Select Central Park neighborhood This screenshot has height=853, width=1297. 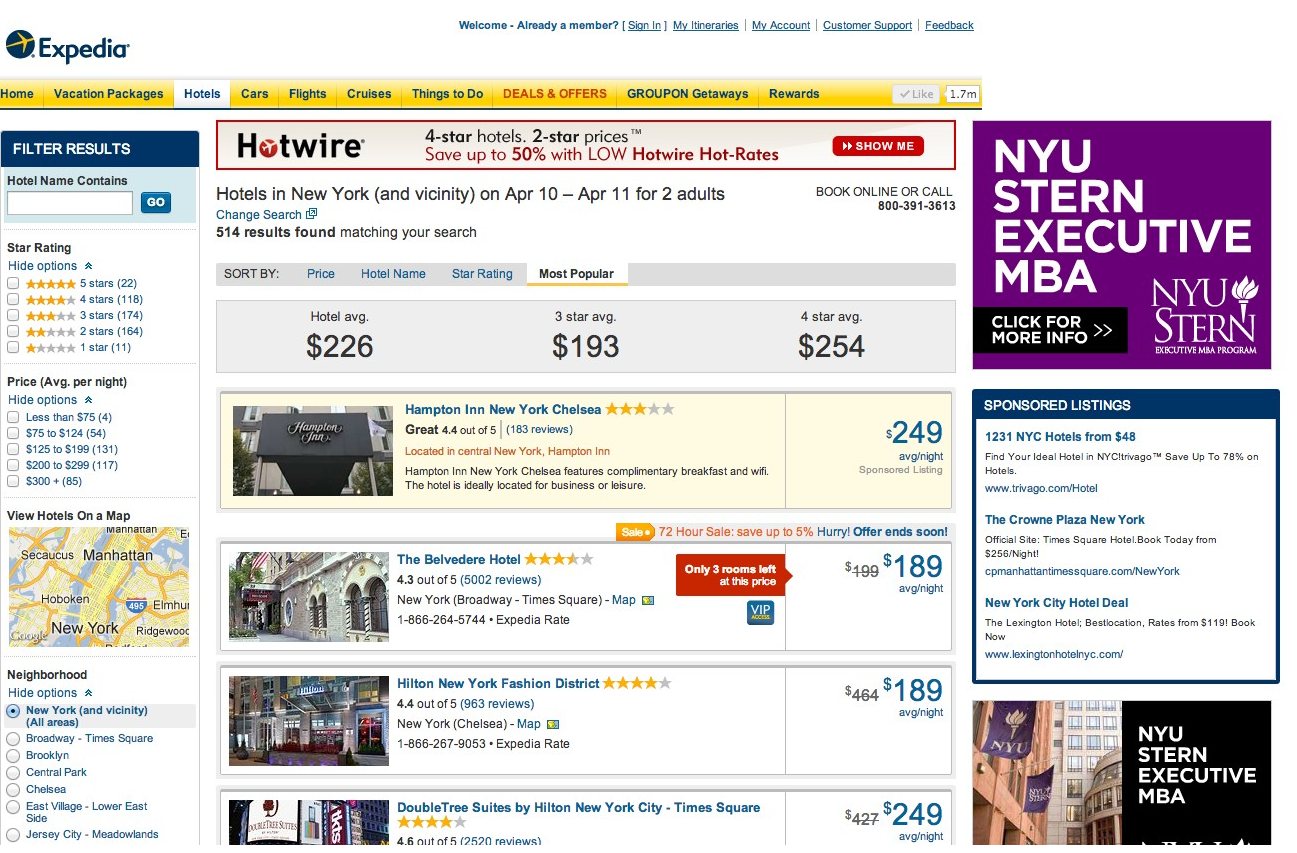[x=13, y=773]
